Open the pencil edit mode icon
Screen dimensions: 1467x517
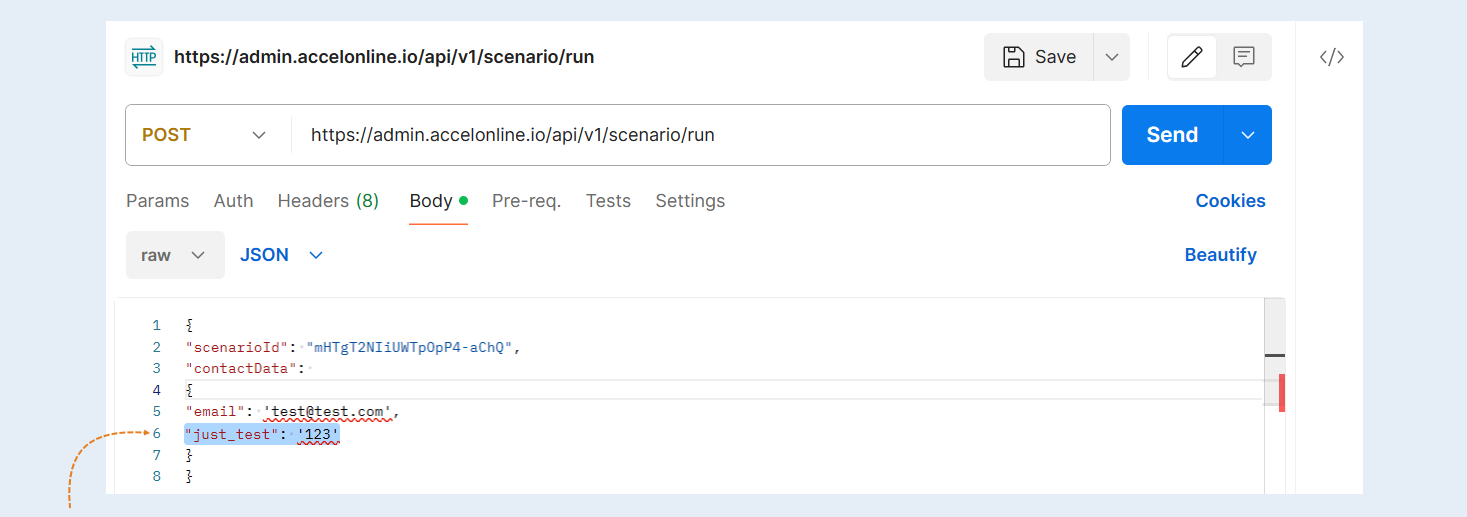tap(1191, 57)
